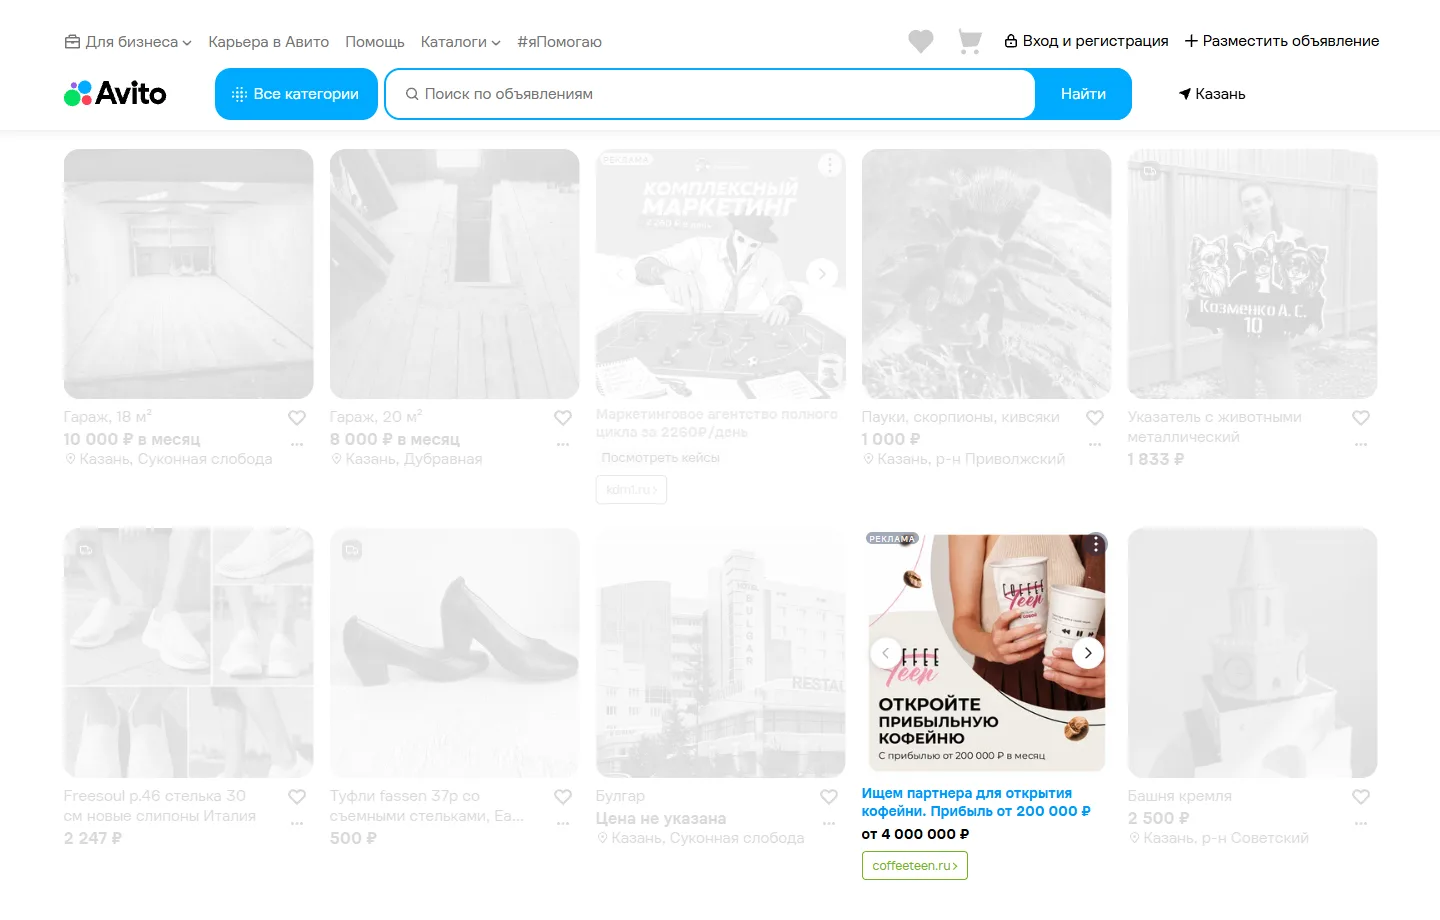Open Вход и регистрация
The width and height of the screenshot is (1440, 920).
[x=1086, y=41]
